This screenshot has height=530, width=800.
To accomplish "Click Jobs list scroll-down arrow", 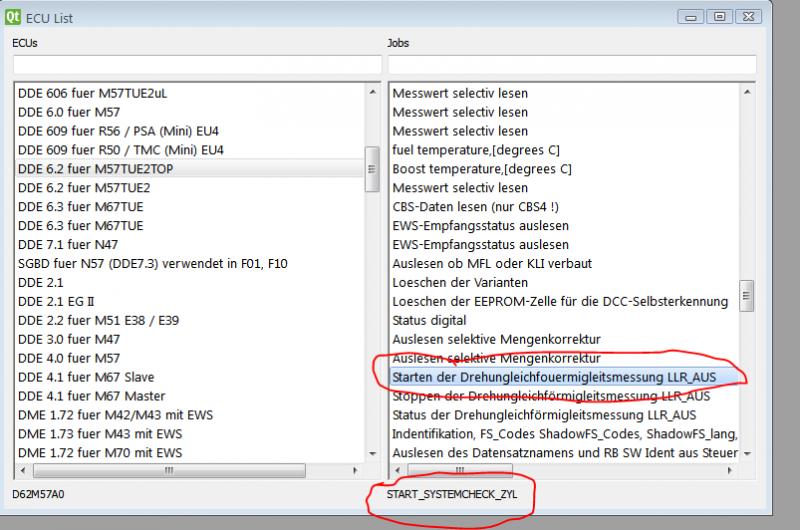I will click(x=746, y=454).
